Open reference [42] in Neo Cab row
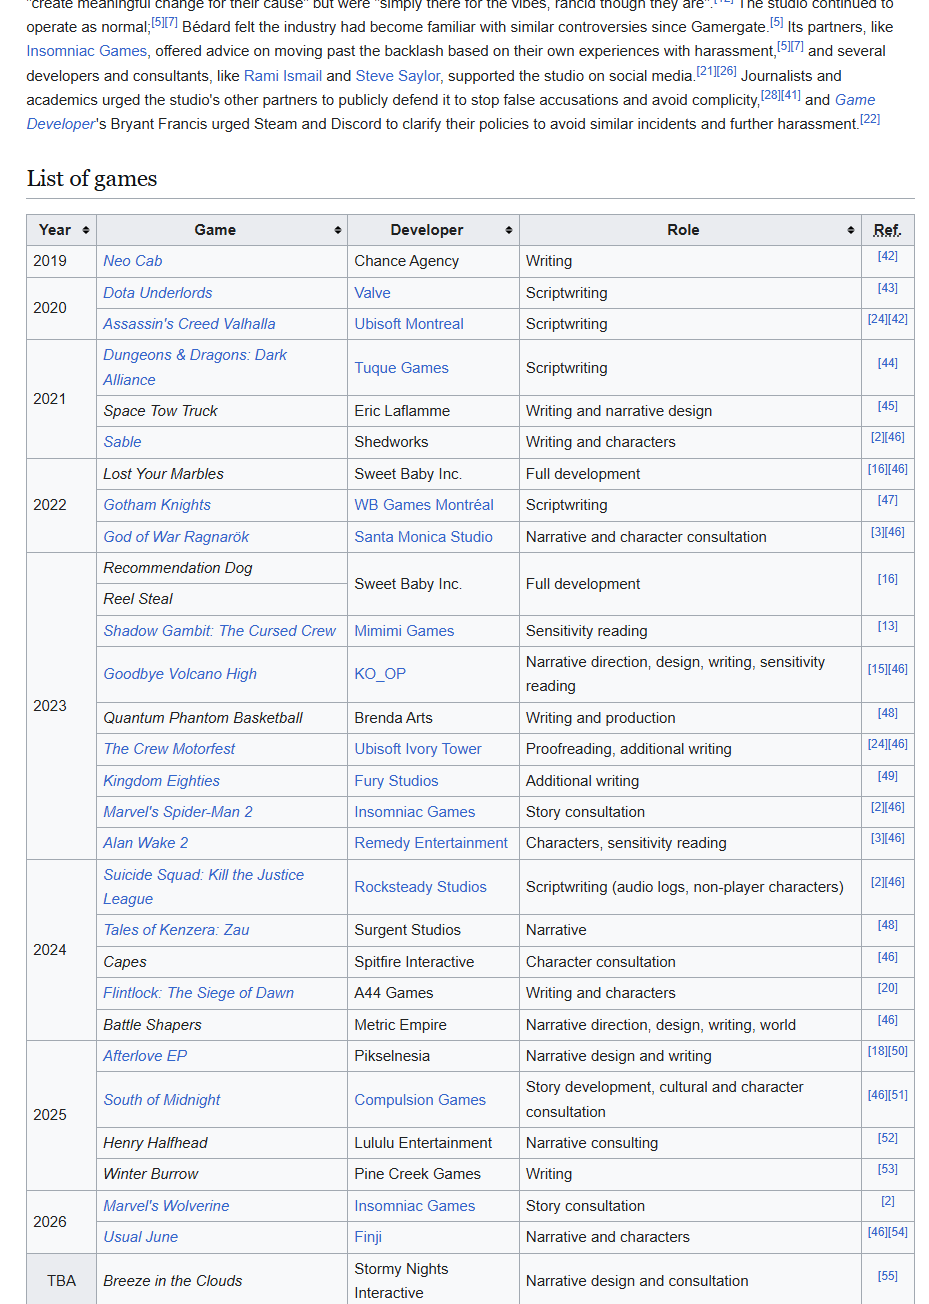 [887, 256]
